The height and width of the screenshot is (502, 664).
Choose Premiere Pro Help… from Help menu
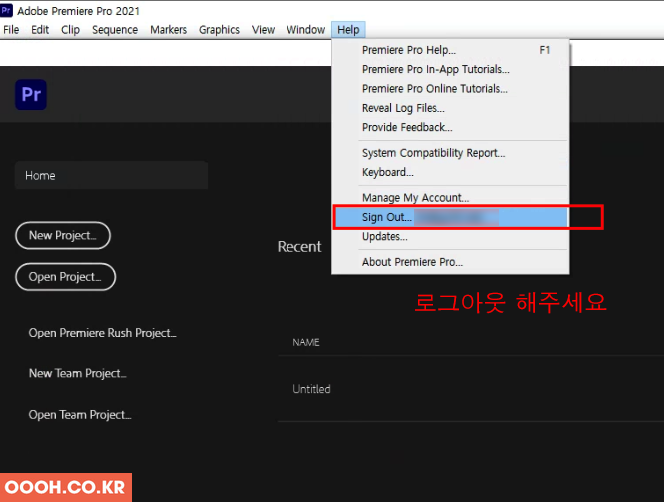450,50
